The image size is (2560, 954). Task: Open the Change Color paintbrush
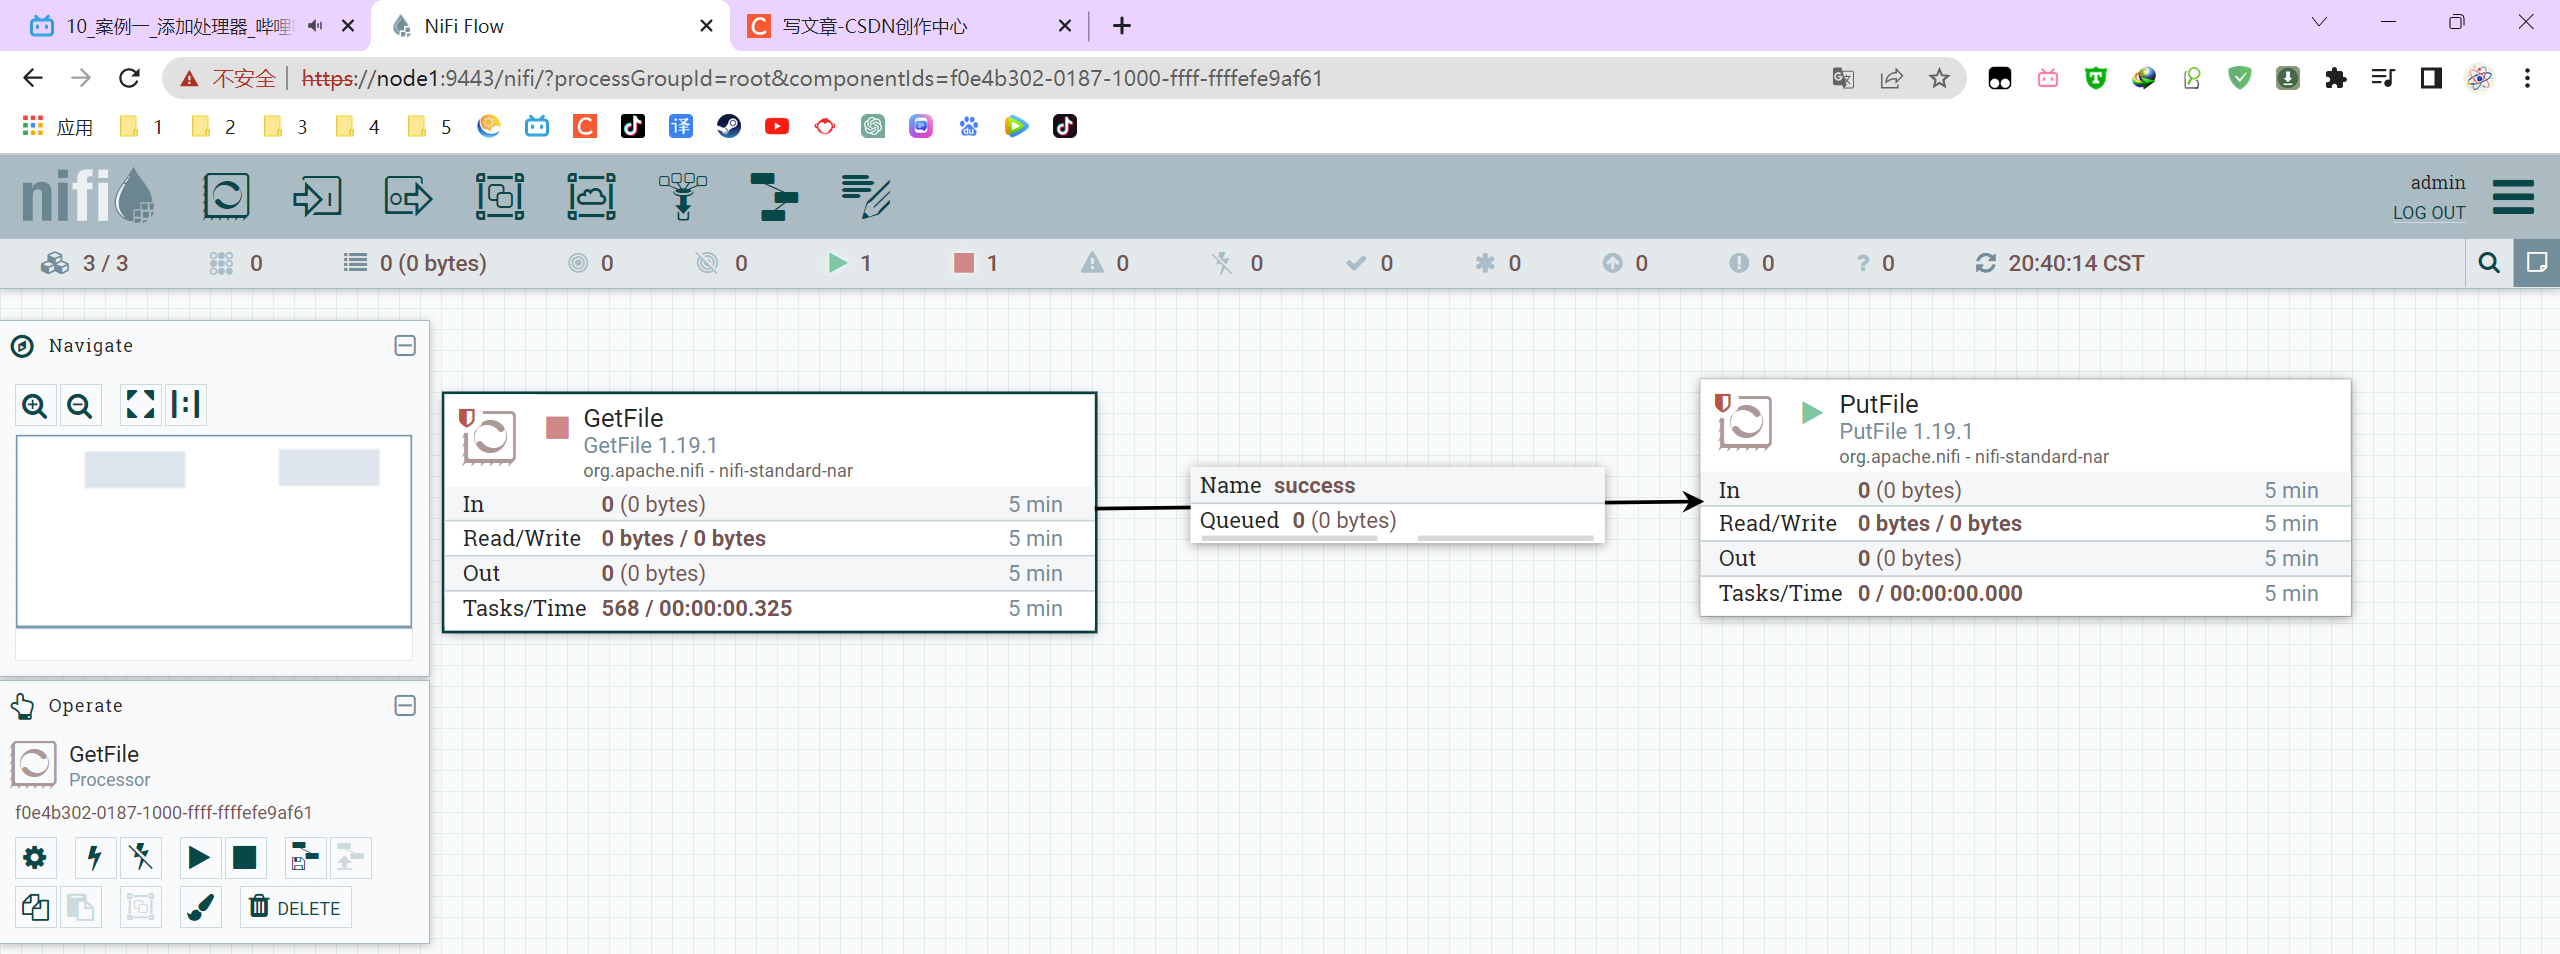(x=200, y=908)
